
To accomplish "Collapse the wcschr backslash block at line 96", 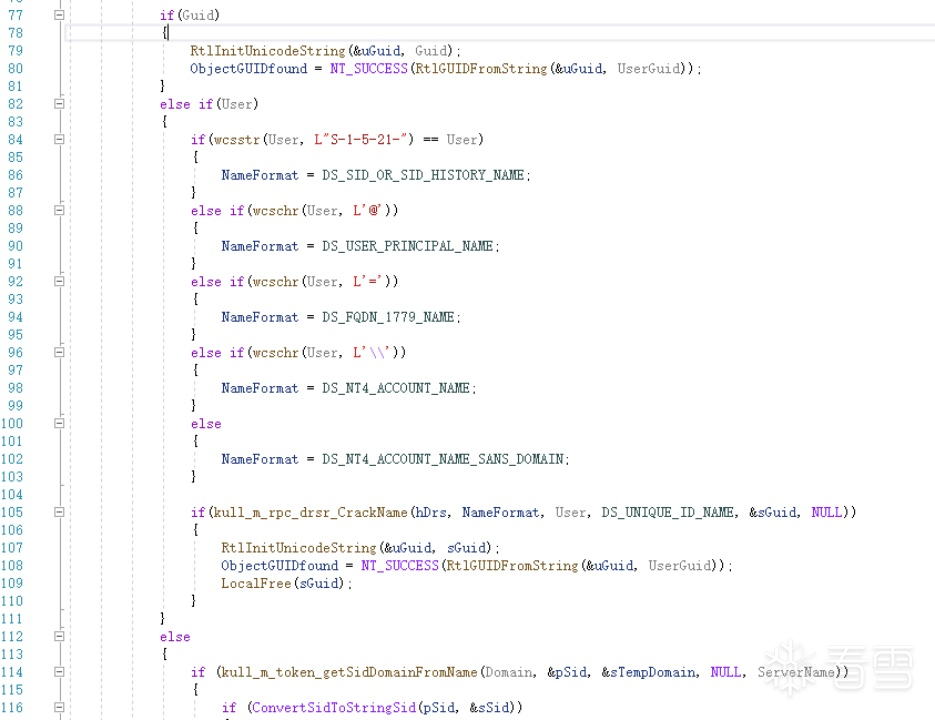I will point(59,352).
